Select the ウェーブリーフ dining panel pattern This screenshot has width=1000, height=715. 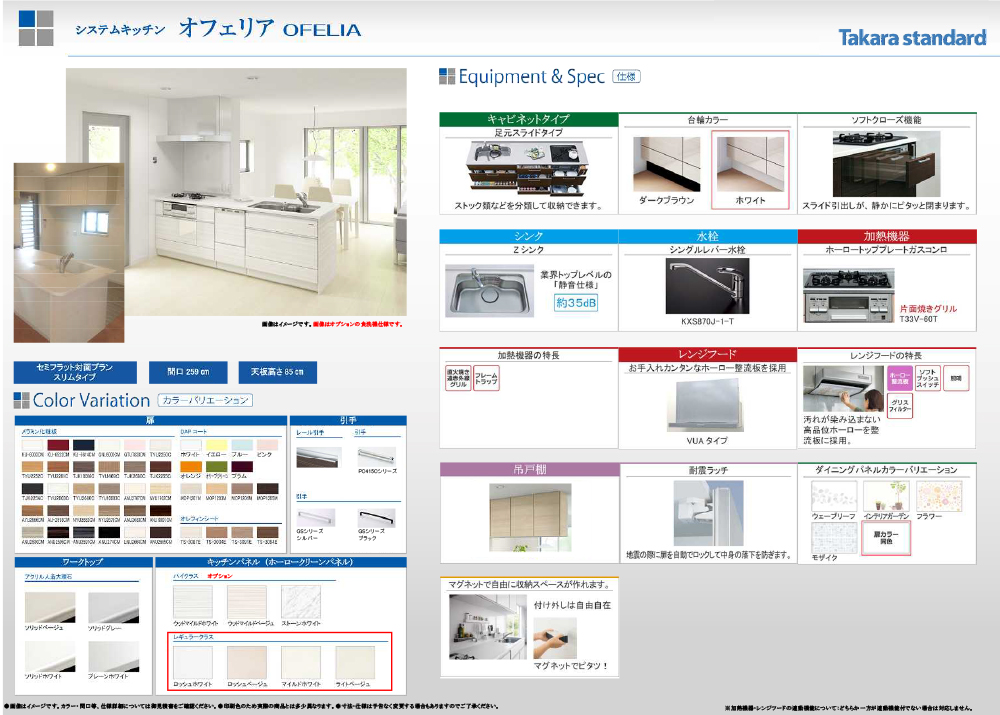tap(834, 497)
